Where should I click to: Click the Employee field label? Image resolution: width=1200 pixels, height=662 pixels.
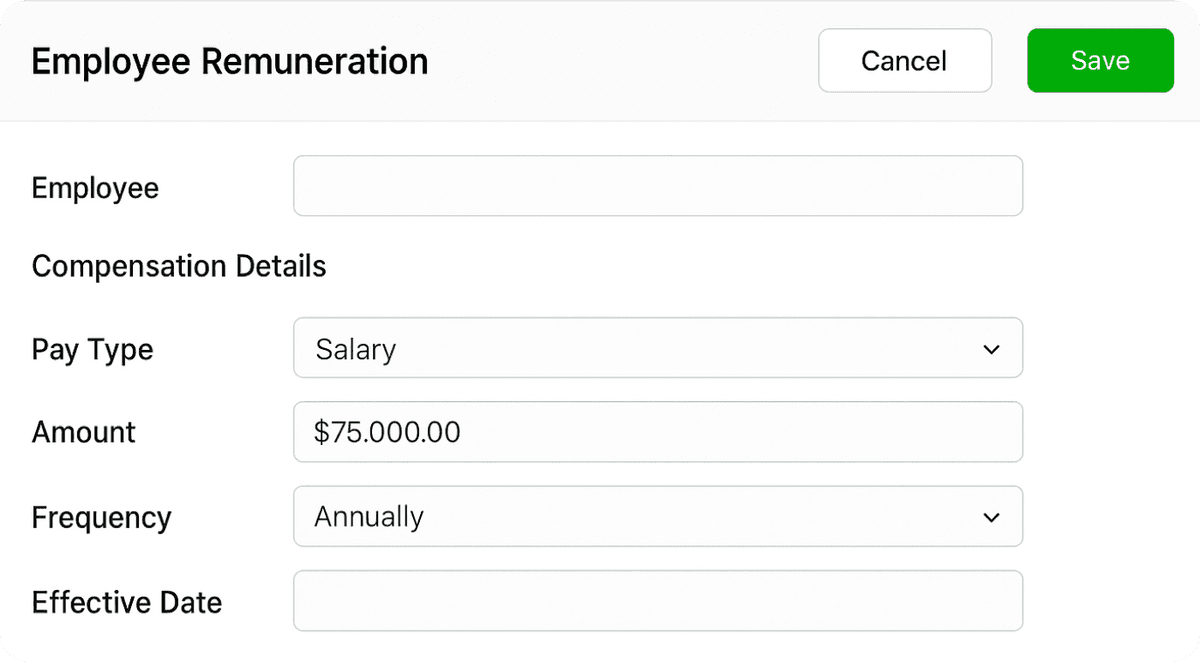95,188
